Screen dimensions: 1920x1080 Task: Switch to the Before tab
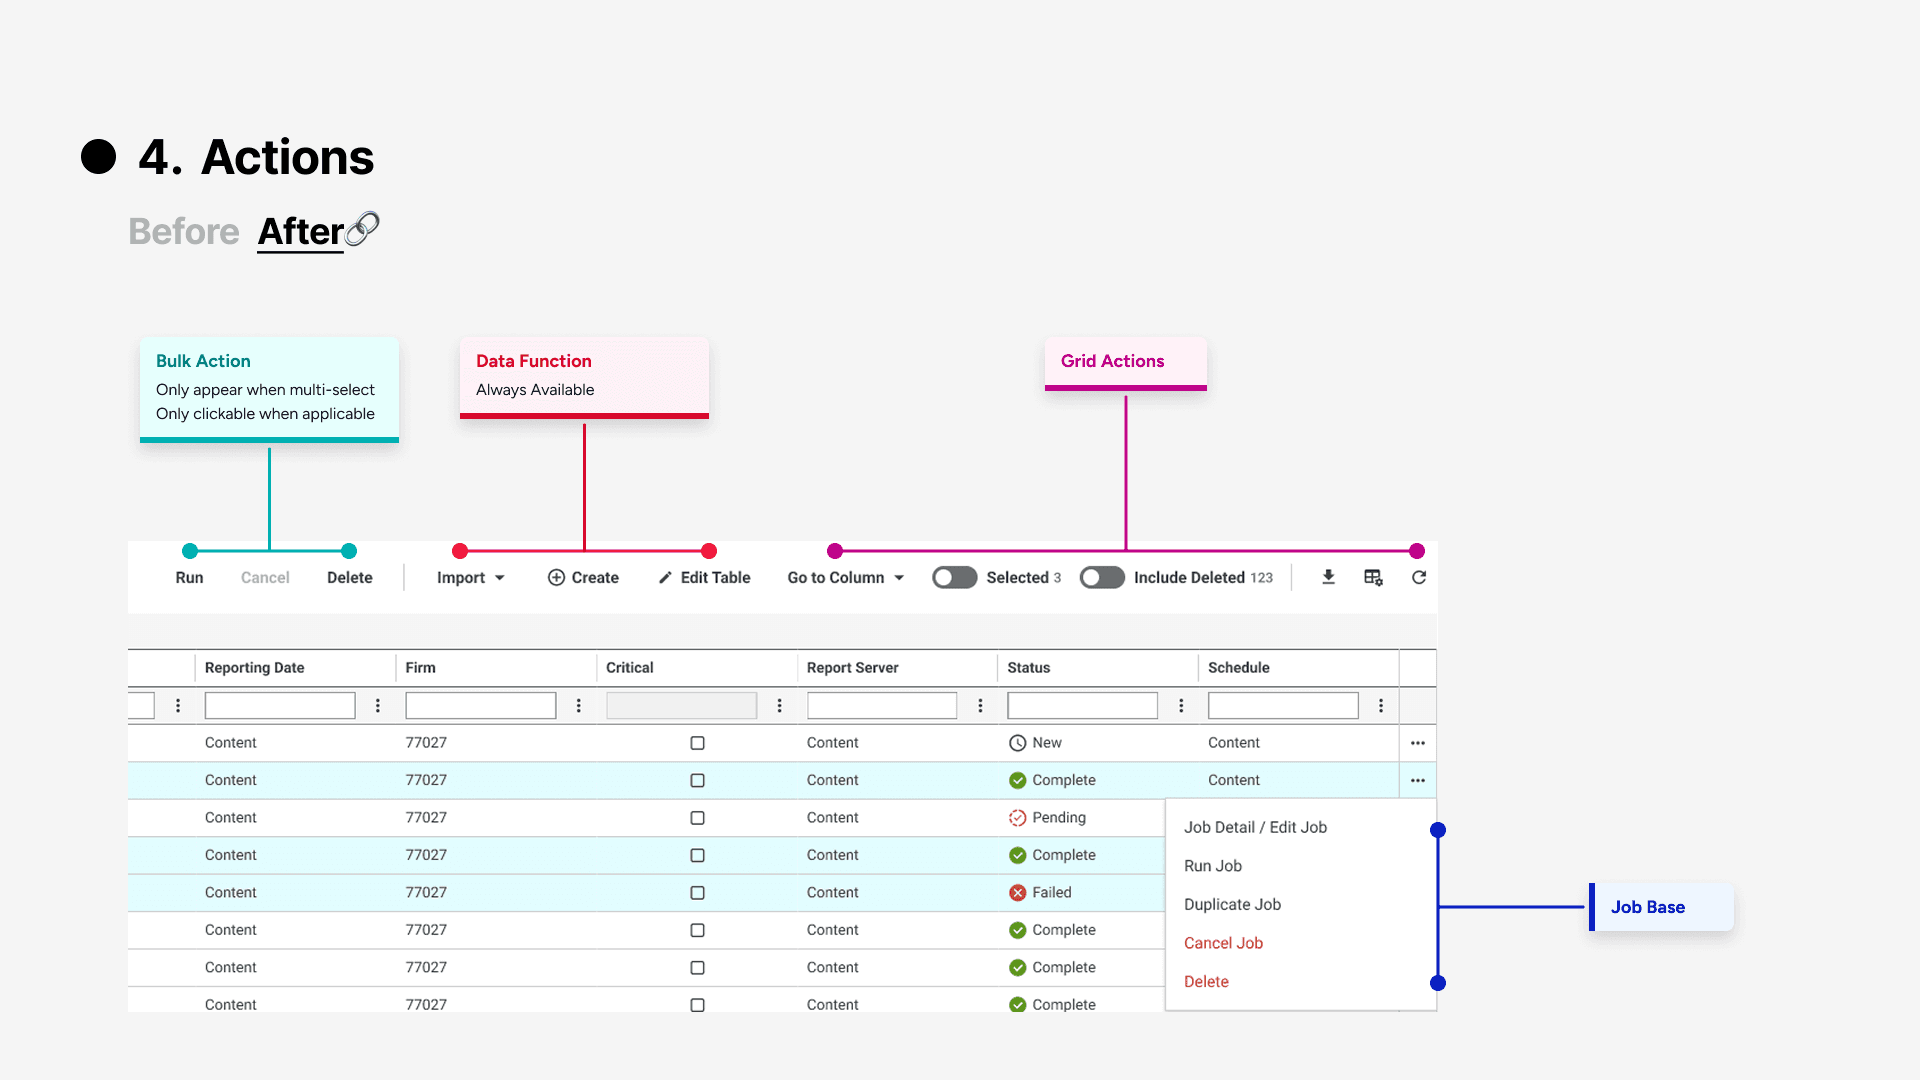184,231
